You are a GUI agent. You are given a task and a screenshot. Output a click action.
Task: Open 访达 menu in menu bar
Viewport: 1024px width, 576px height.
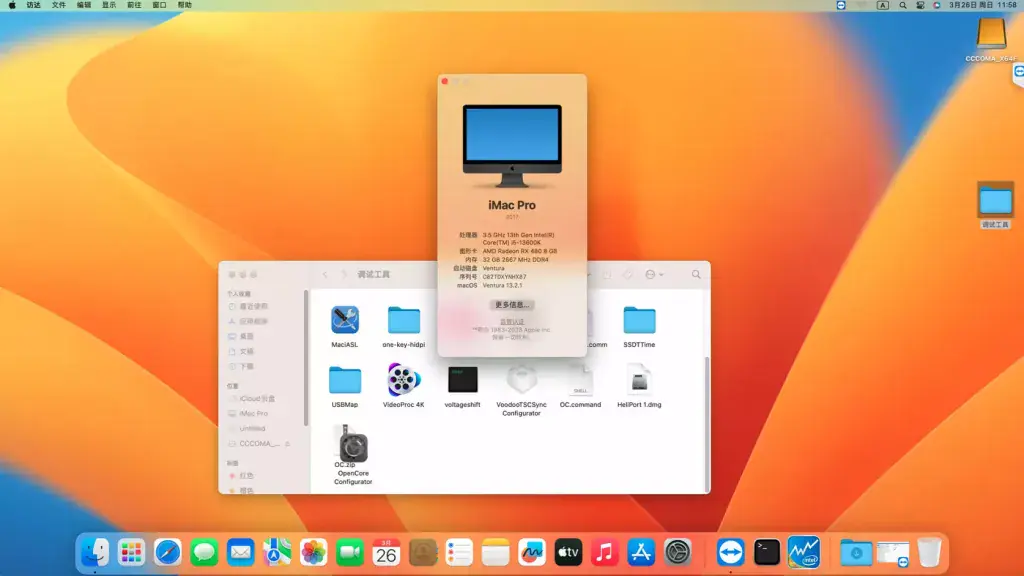point(33,5)
